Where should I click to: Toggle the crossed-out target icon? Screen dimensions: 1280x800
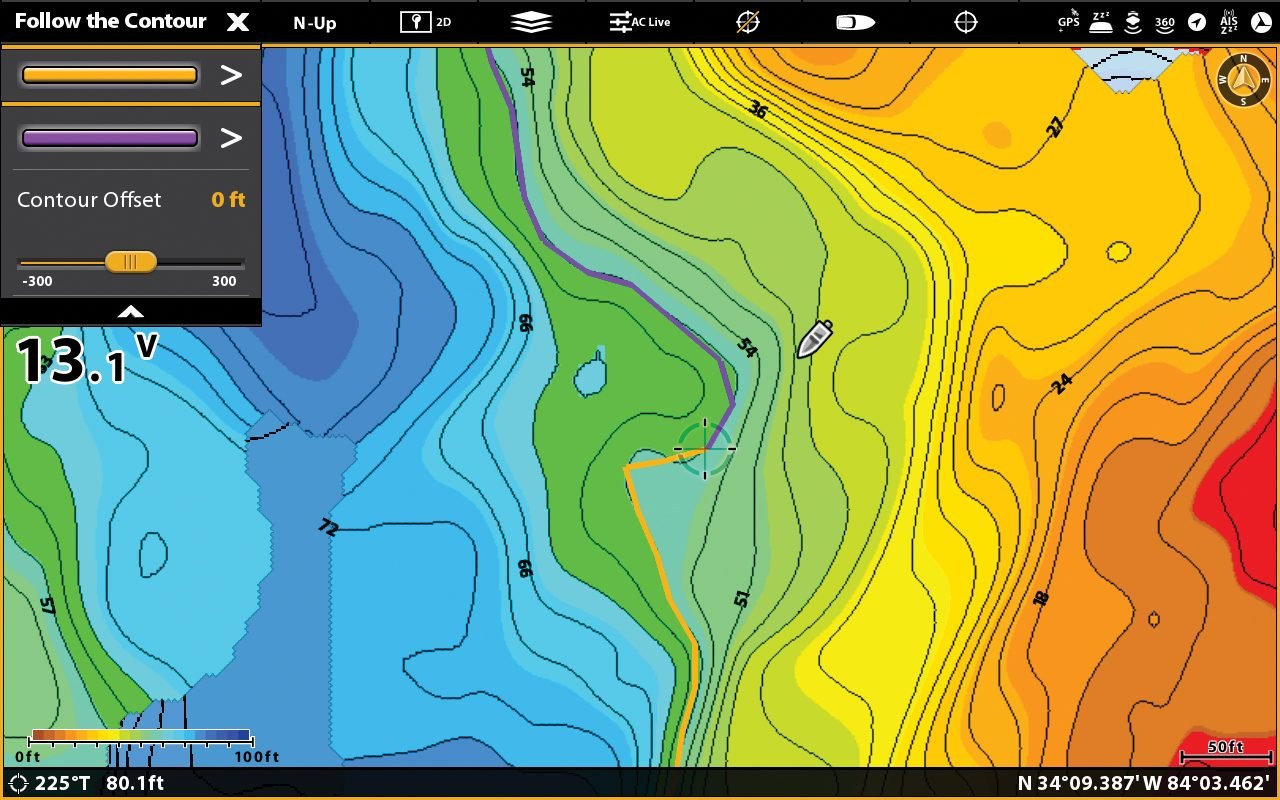click(x=747, y=22)
